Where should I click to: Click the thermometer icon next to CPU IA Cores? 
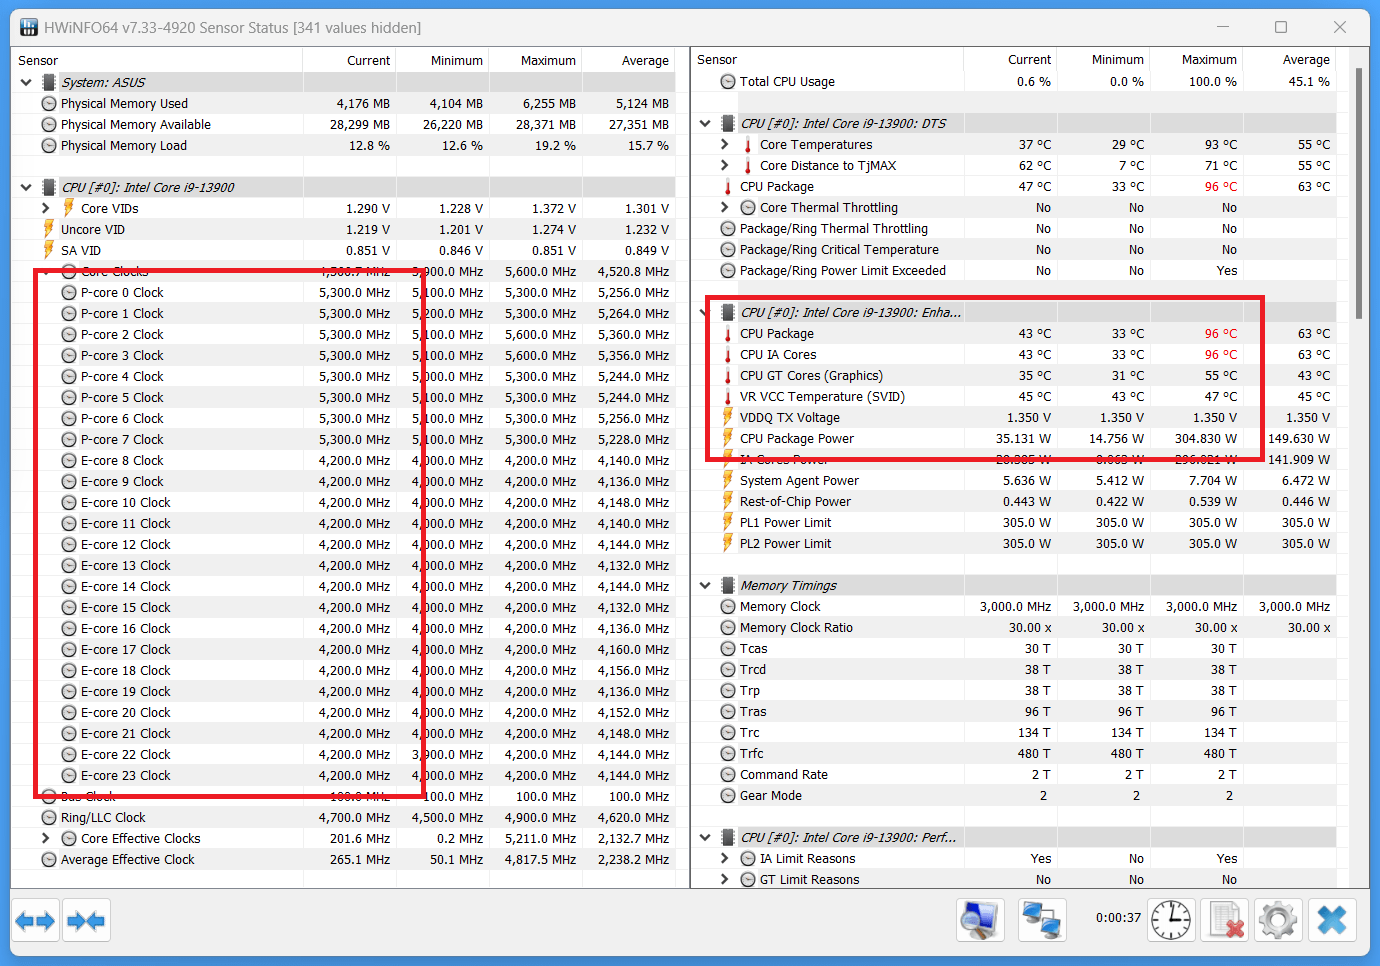[x=728, y=355]
